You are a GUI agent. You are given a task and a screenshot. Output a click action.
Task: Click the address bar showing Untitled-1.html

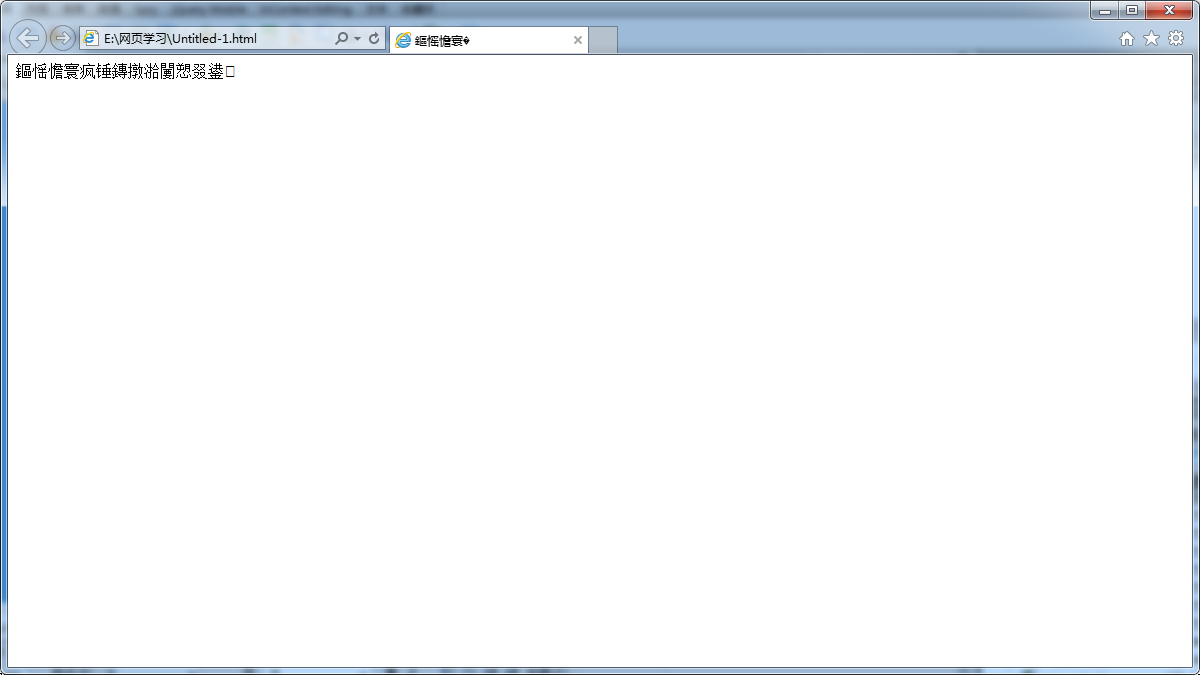click(210, 39)
